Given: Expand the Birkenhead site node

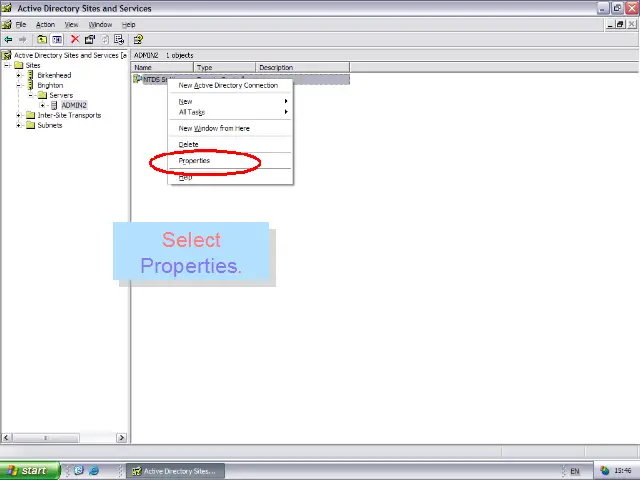Looking at the screenshot, I should click(18, 75).
